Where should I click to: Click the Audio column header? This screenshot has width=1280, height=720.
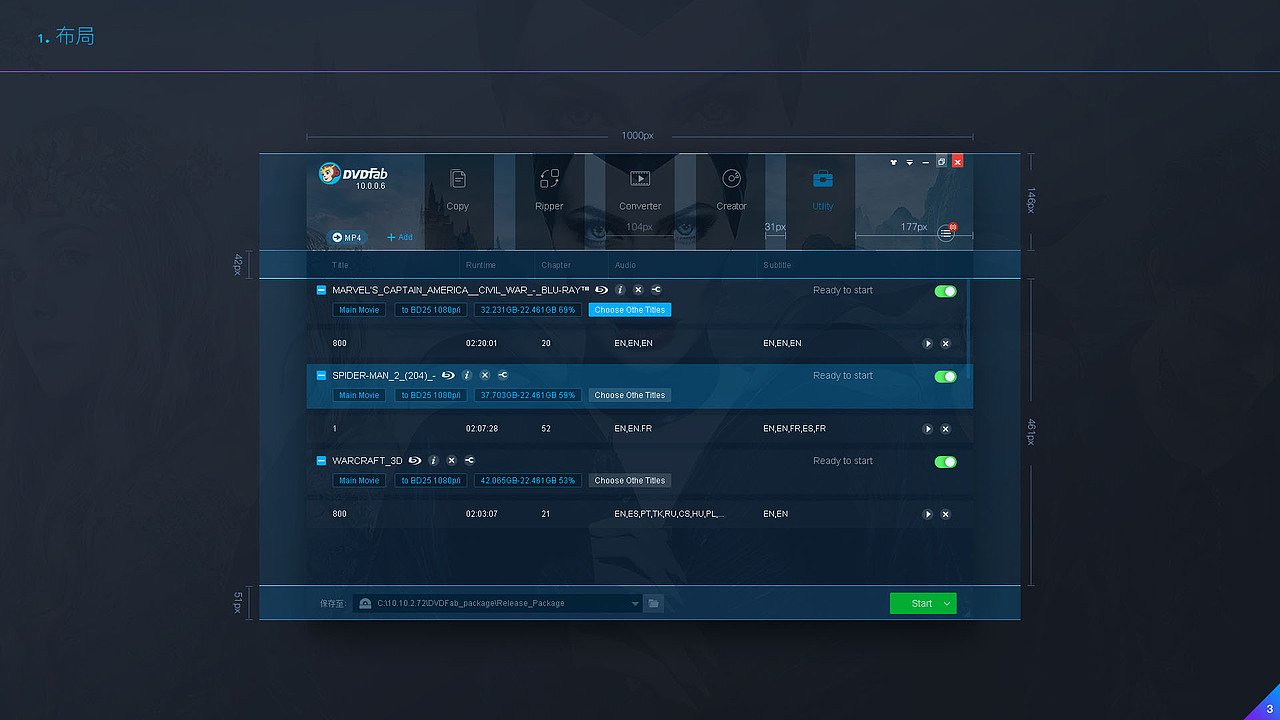[625, 265]
